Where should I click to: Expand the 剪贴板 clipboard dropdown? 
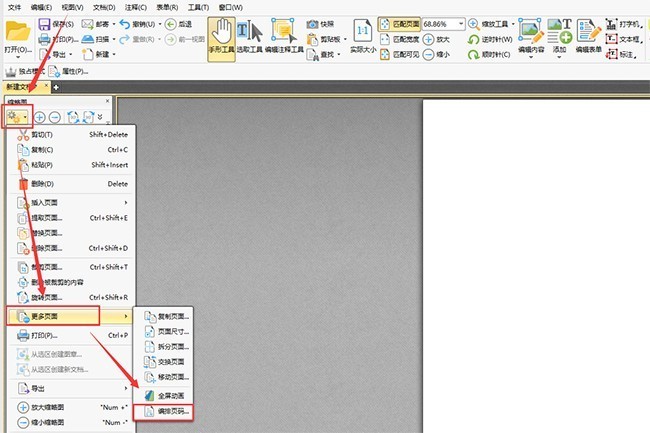pos(345,39)
